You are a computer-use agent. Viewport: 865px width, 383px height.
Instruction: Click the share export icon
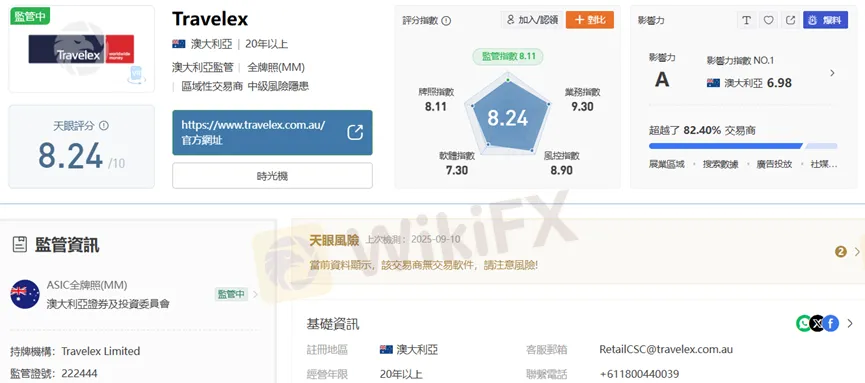click(x=790, y=20)
